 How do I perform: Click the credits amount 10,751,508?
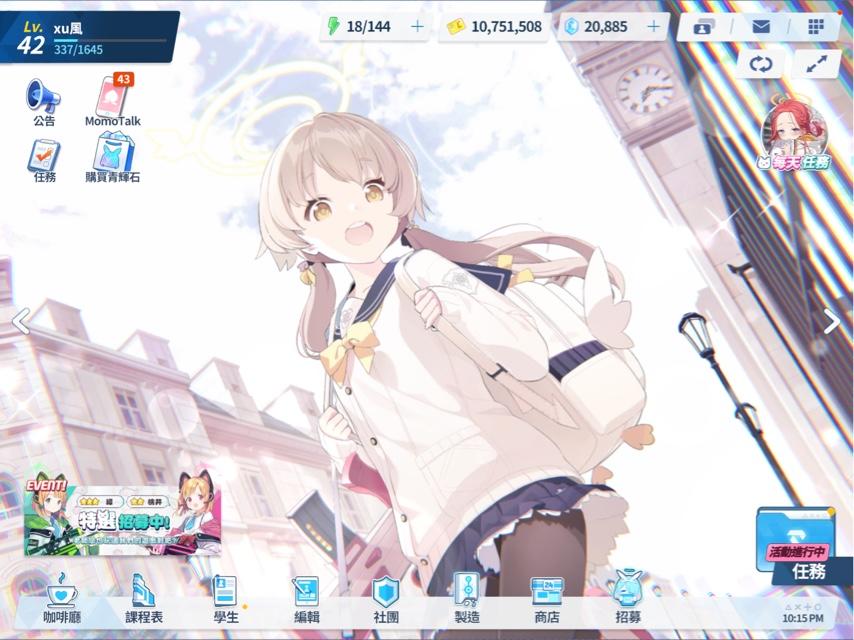click(506, 26)
